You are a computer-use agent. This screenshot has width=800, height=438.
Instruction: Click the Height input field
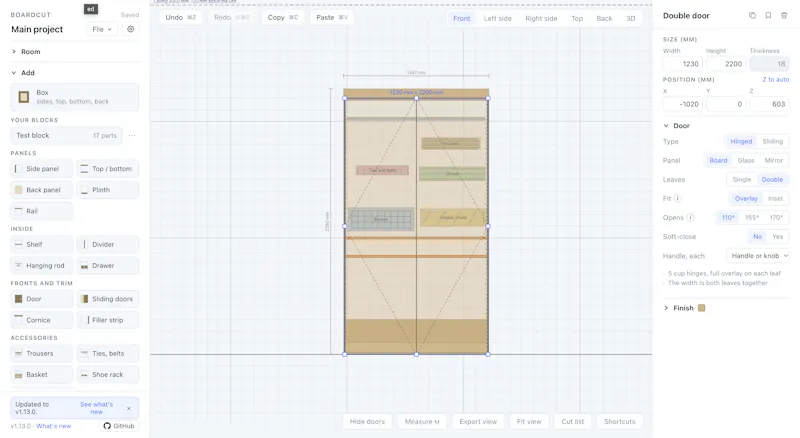726,64
